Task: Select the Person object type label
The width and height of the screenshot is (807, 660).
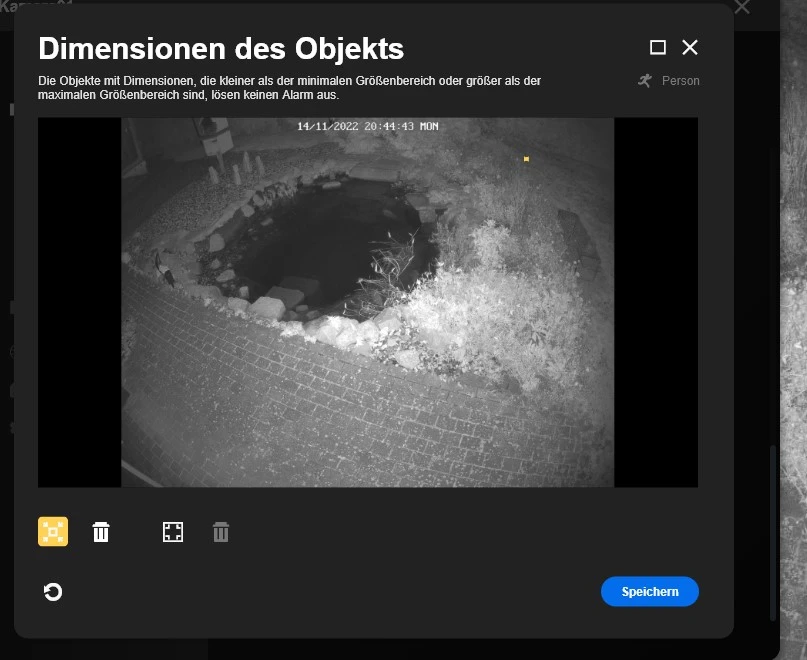Action: (681, 81)
